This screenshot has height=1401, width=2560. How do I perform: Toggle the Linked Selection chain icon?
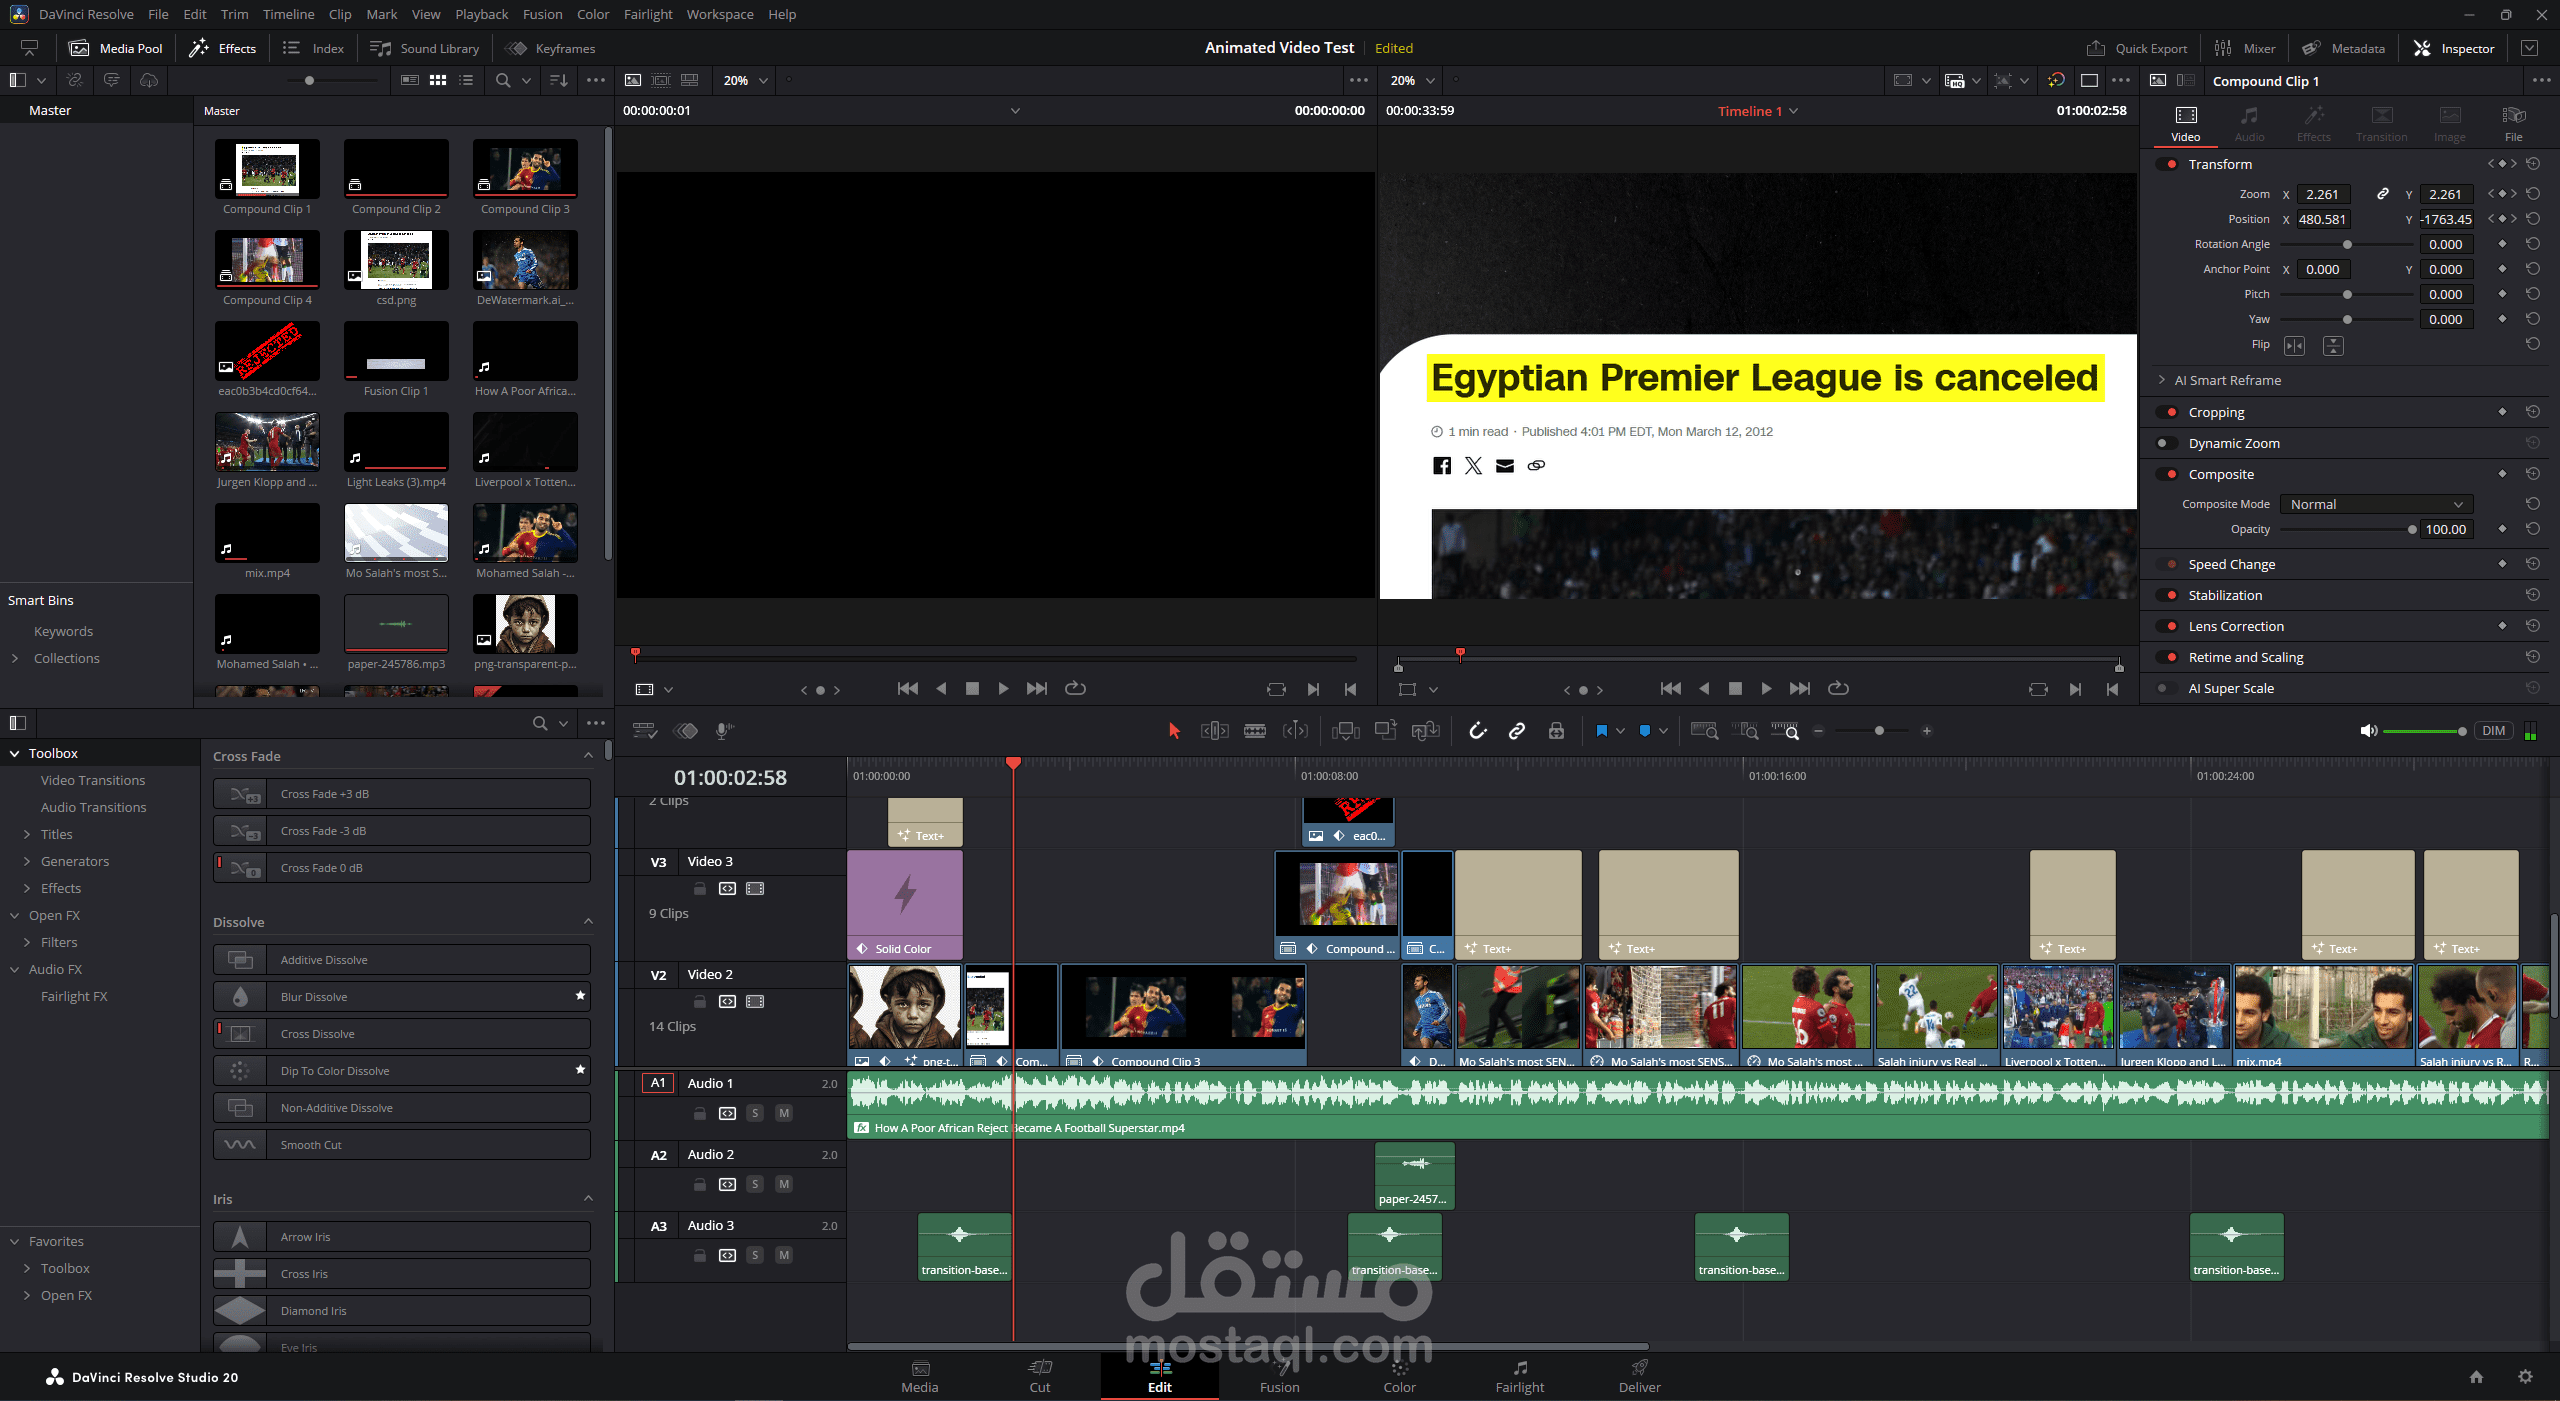(x=1517, y=731)
